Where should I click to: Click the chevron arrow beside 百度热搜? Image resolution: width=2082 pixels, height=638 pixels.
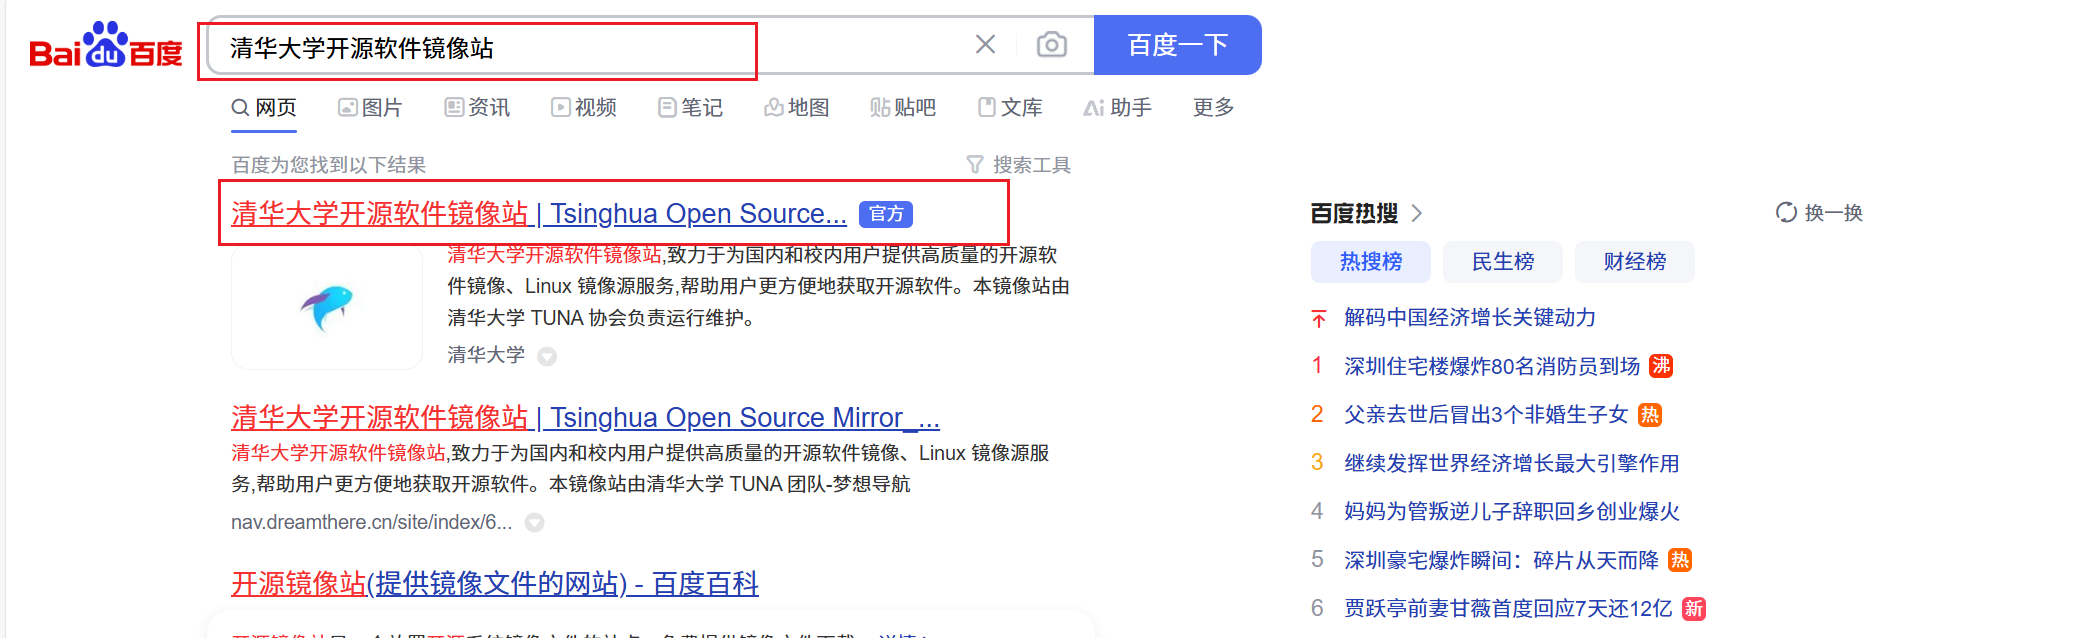click(1416, 213)
